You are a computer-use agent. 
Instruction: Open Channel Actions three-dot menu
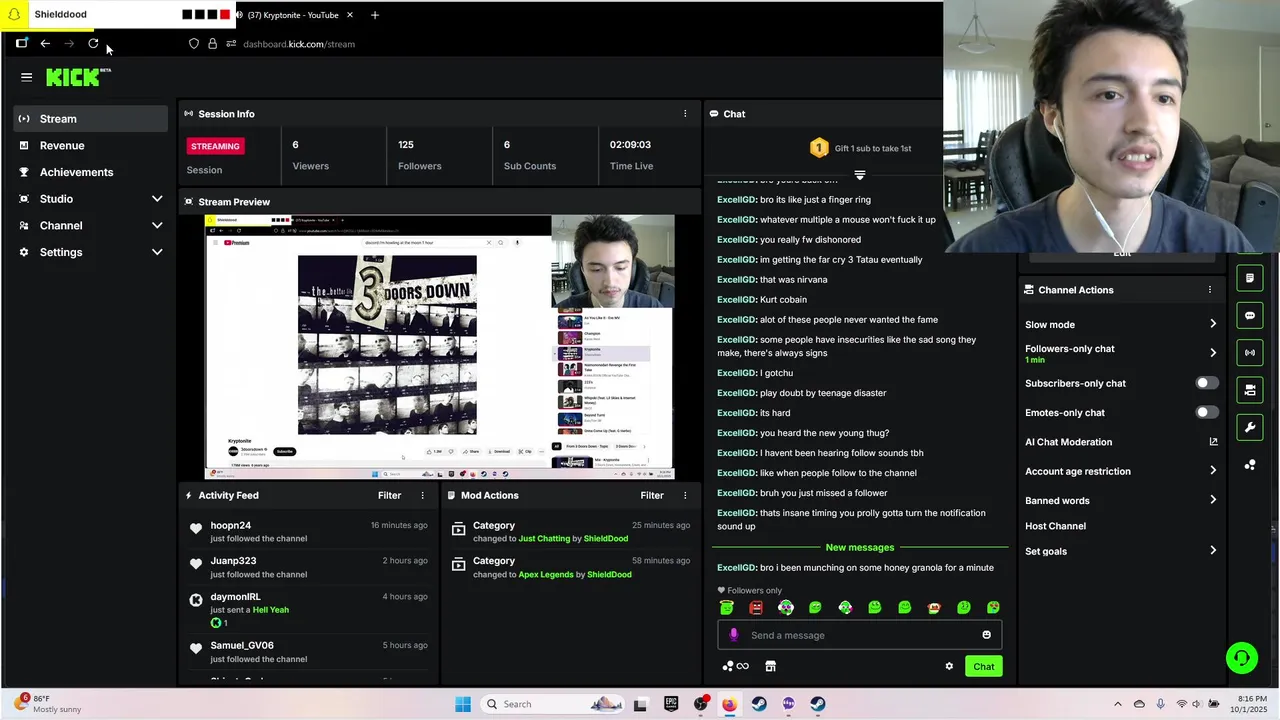pos(1209,290)
